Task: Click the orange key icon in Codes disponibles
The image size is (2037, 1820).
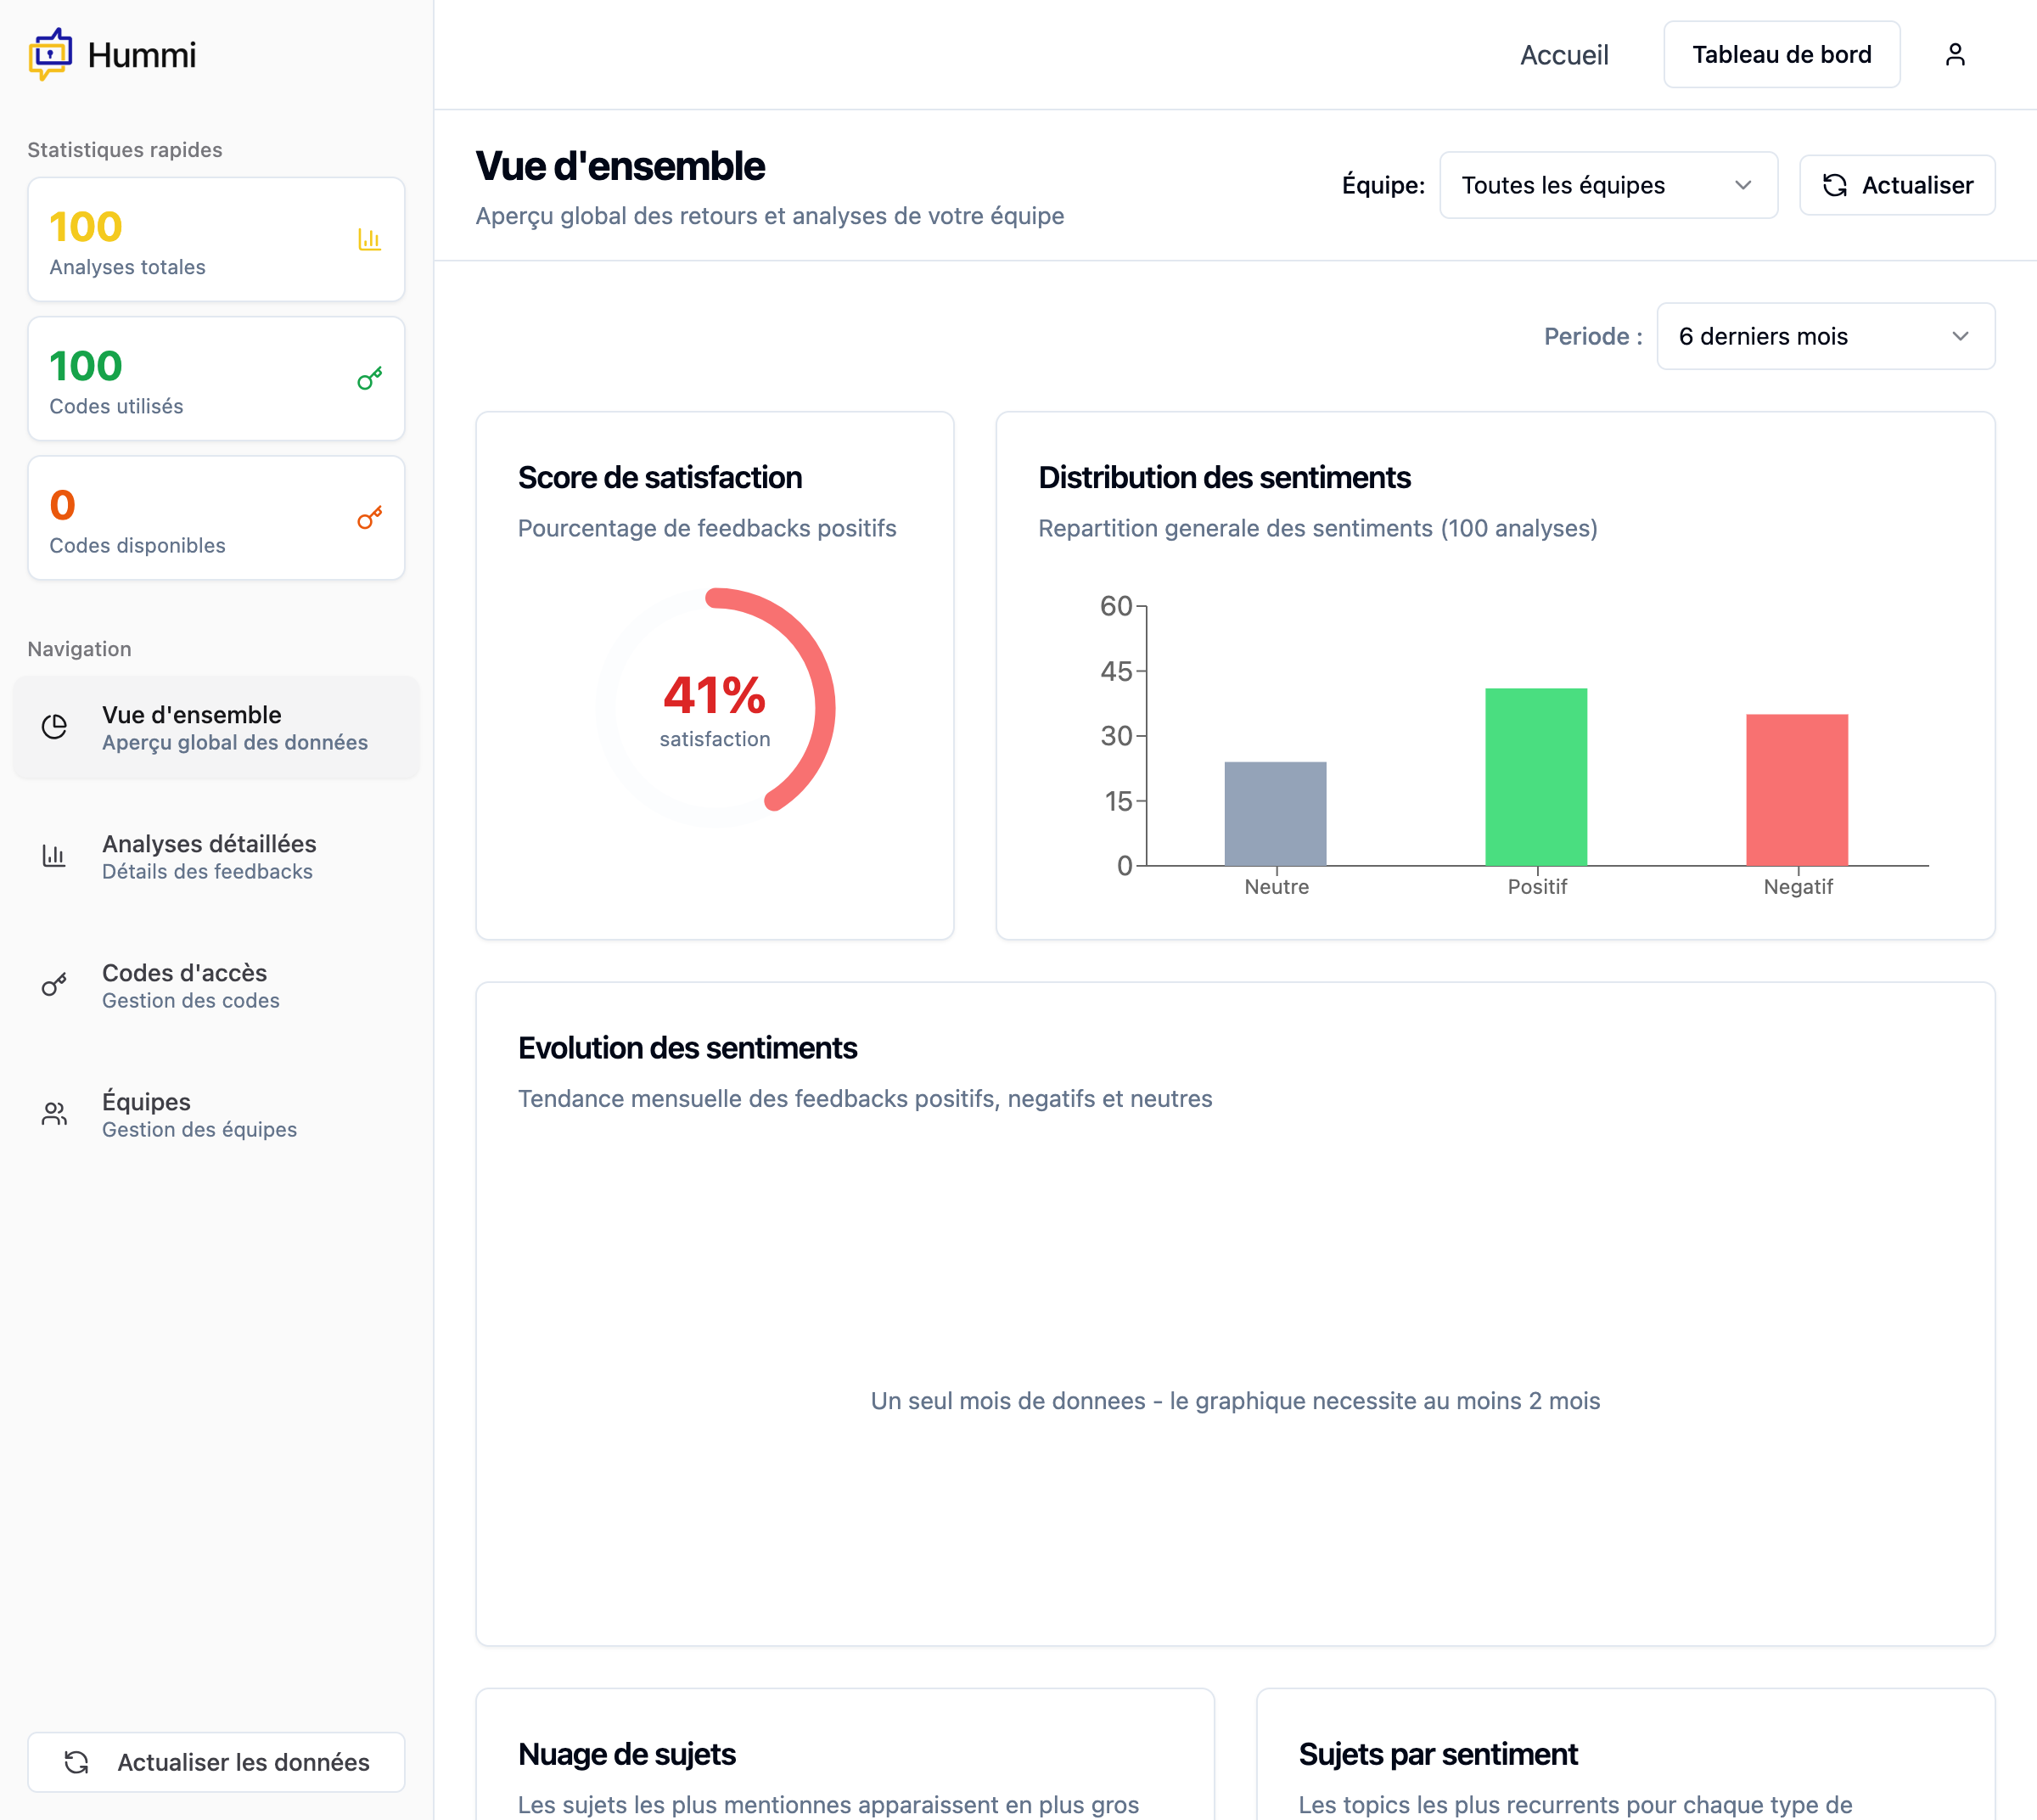Action: point(369,518)
